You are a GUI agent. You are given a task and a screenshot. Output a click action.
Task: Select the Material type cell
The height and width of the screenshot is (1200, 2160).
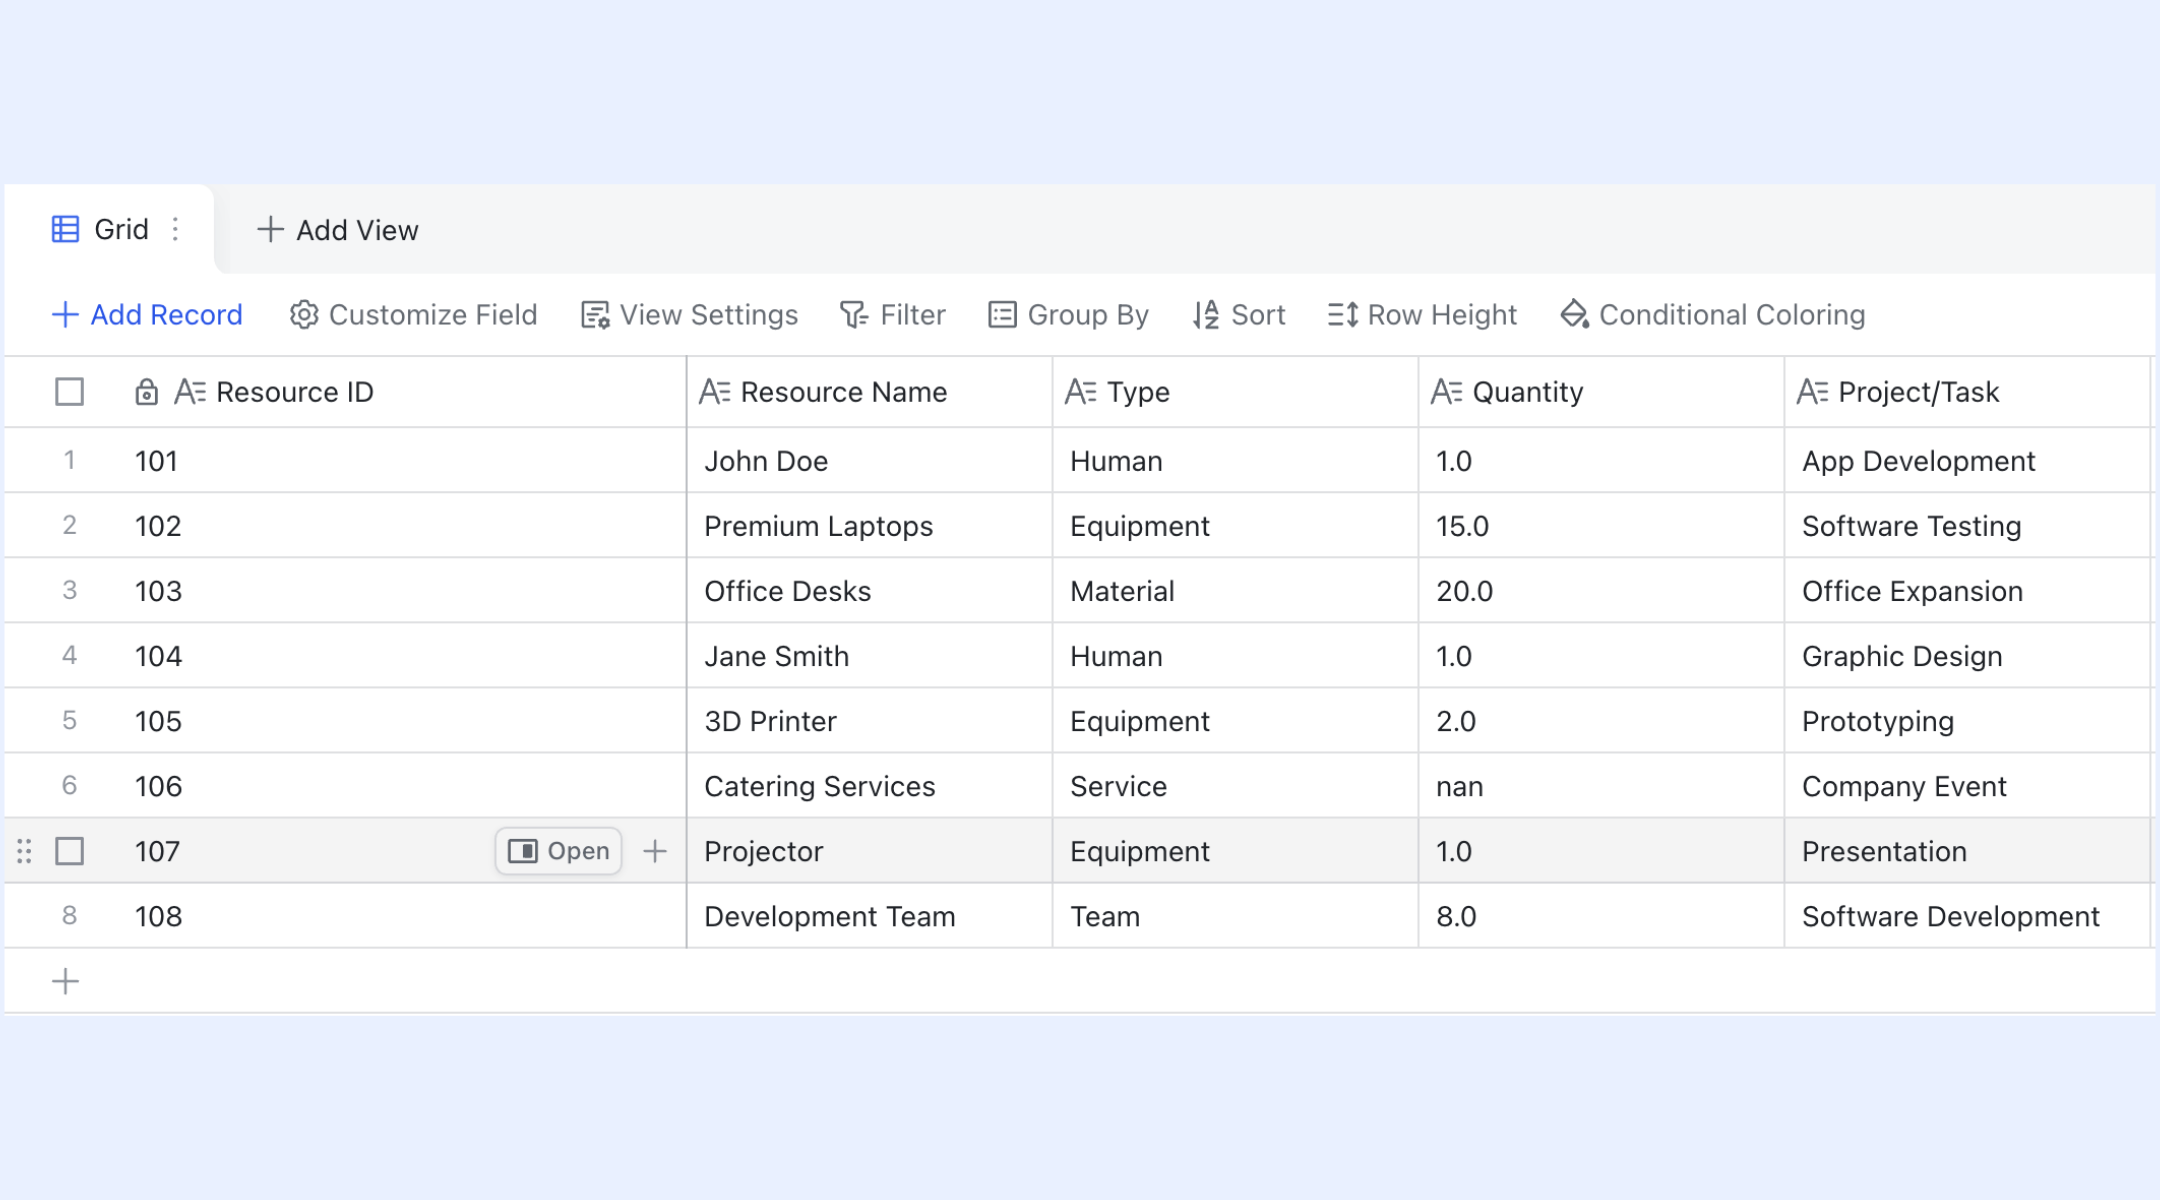1236,591
